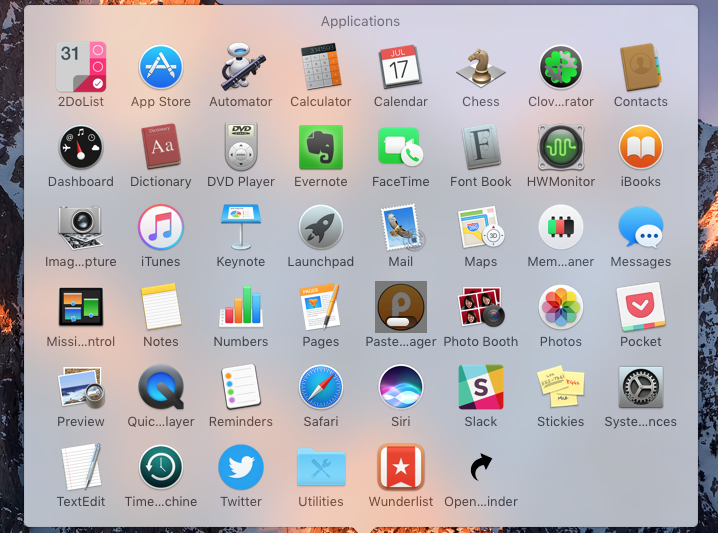Open the Contacts address book
Viewport: 718px width, 533px height.
pyautogui.click(x=641, y=67)
